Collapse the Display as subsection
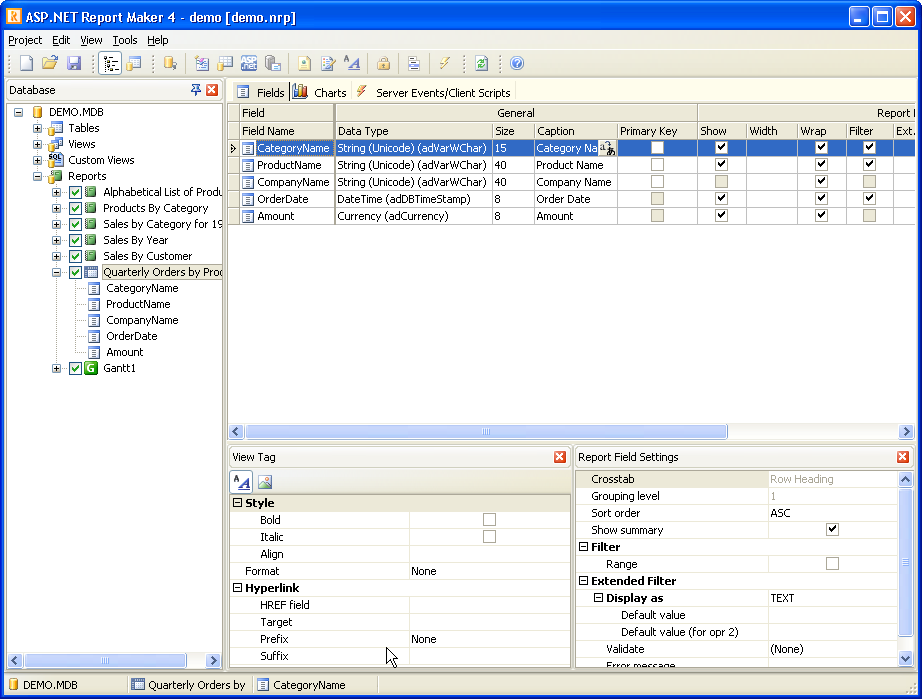This screenshot has width=922, height=699. click(x=599, y=598)
